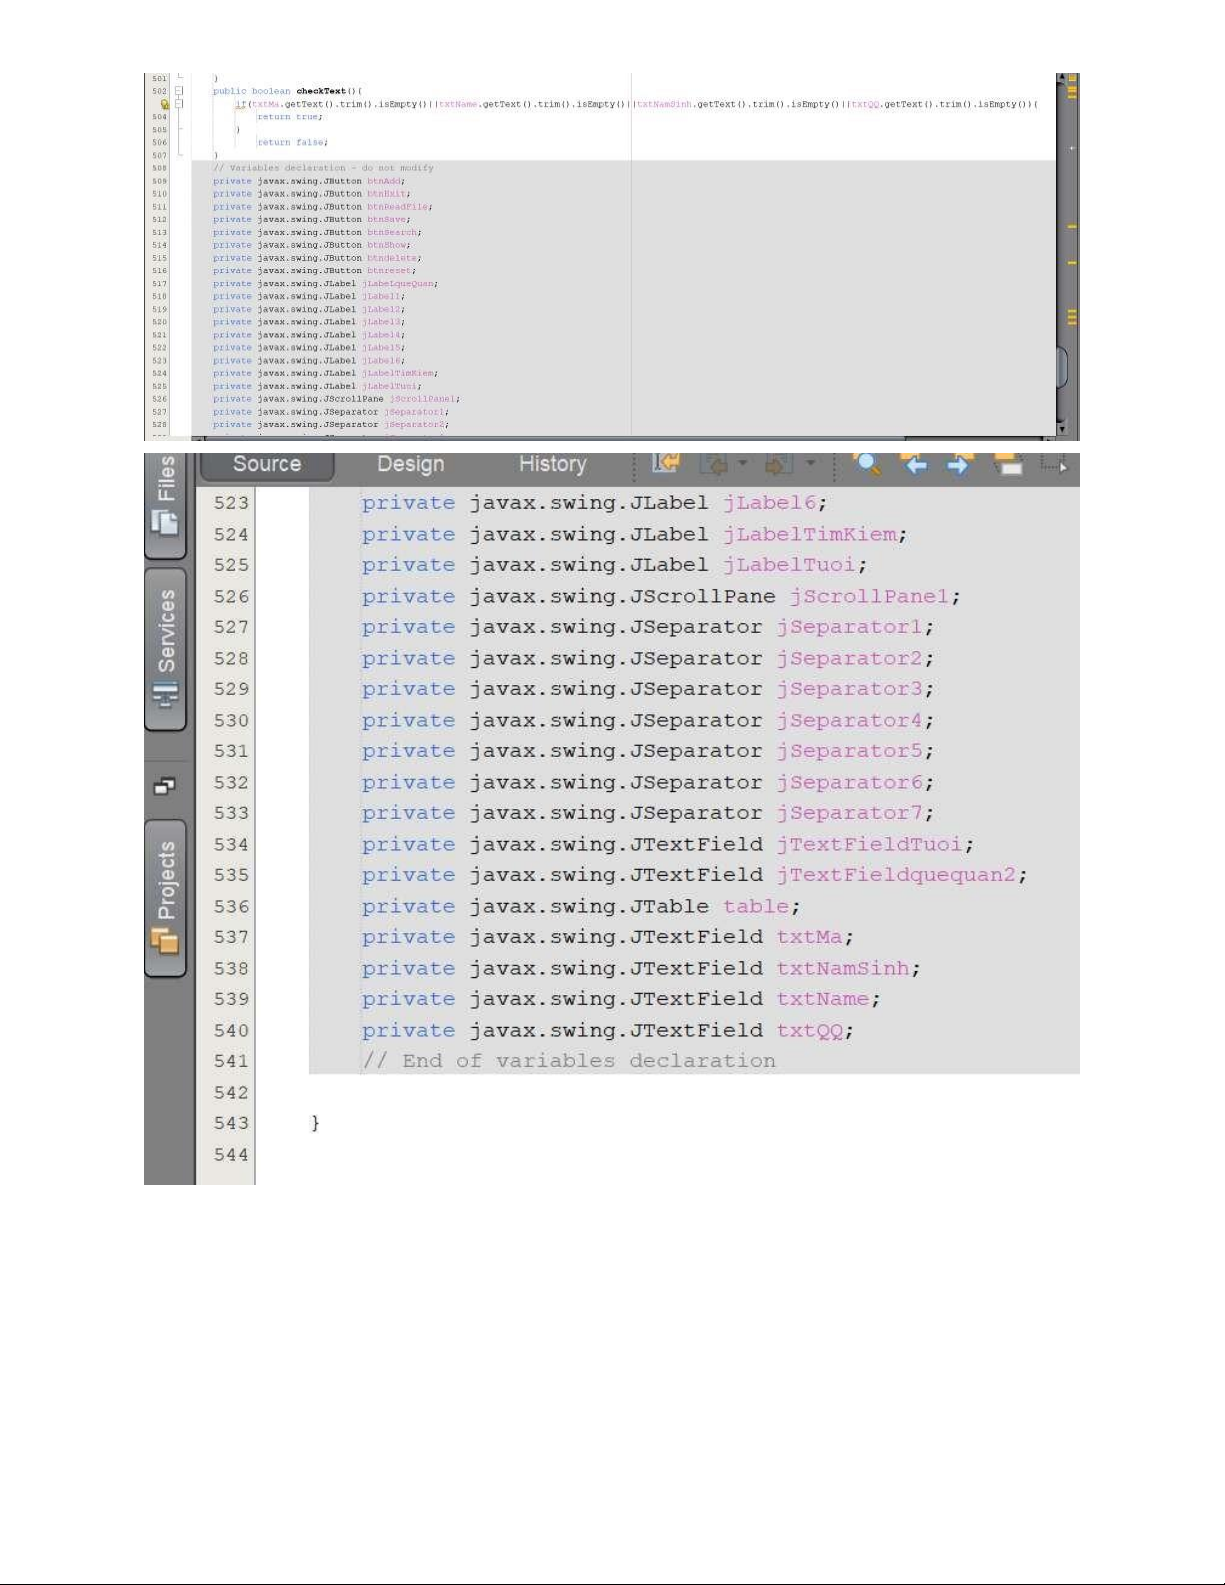Viewport: 1225px width, 1585px height.
Task: Click the Find Selection magnifier icon
Action: (x=868, y=463)
